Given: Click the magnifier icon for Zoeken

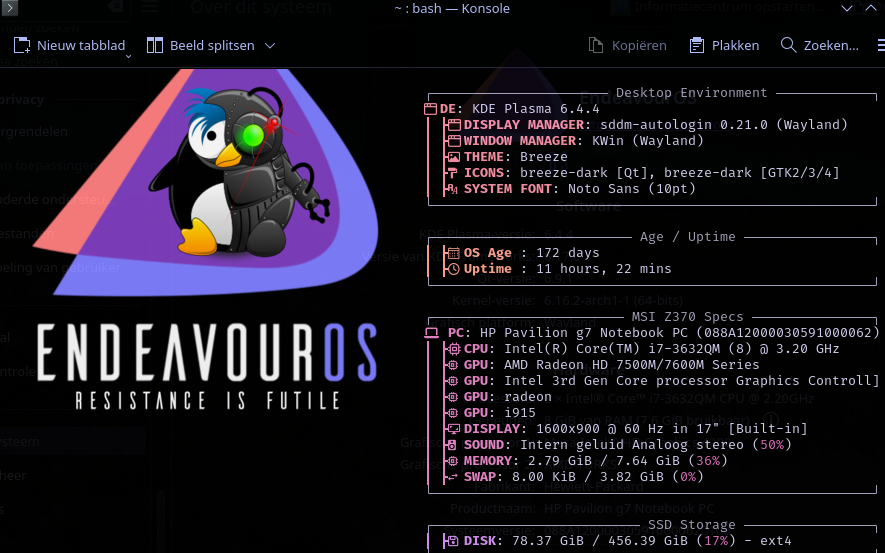Looking at the screenshot, I should (788, 45).
